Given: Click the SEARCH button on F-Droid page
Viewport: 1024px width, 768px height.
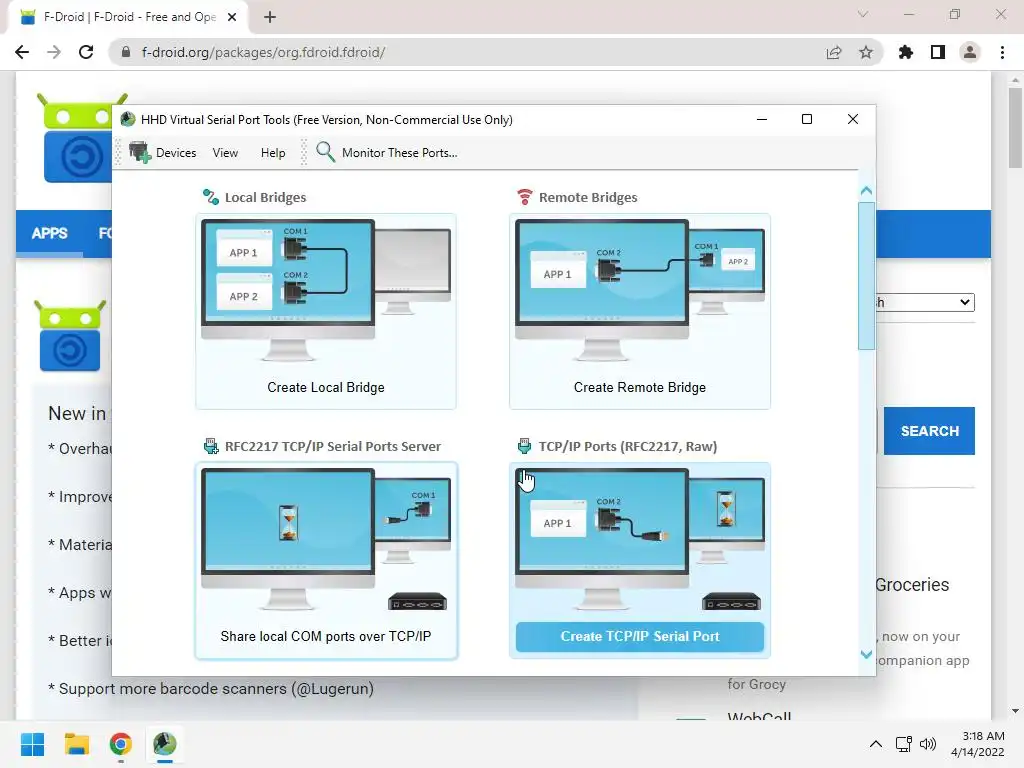Looking at the screenshot, I should pyautogui.click(x=929, y=431).
